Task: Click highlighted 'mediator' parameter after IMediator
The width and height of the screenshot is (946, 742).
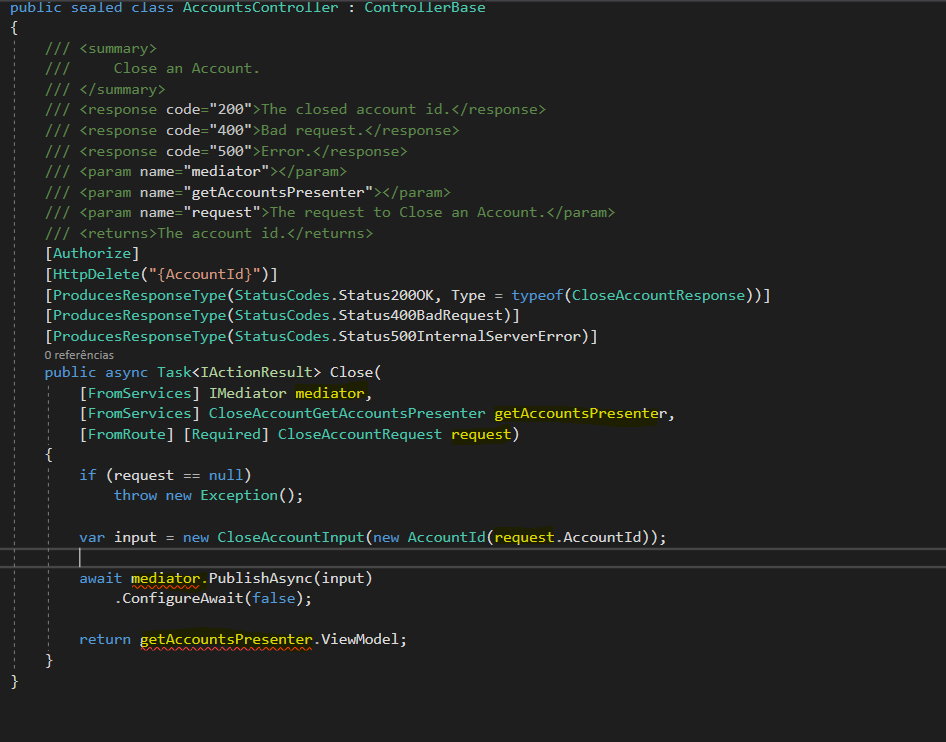Action: pos(330,393)
